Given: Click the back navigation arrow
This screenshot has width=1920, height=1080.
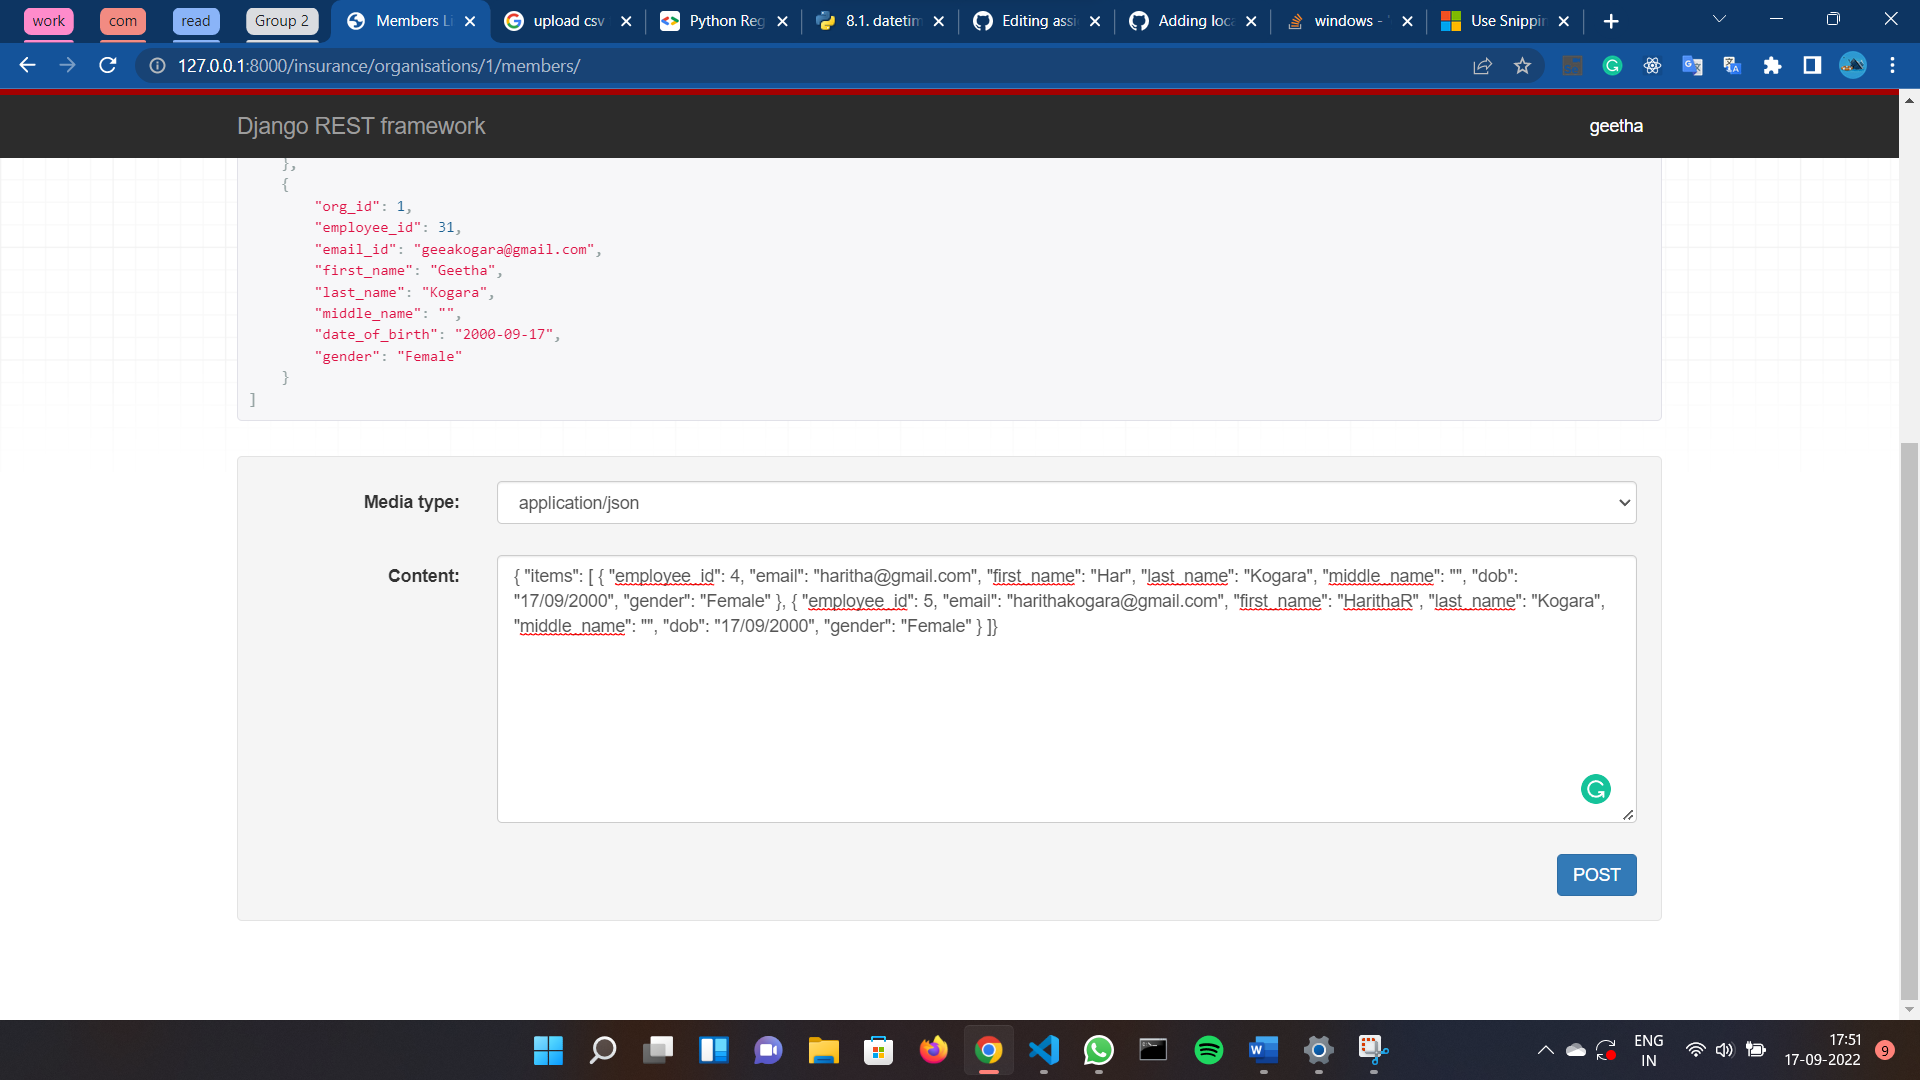Looking at the screenshot, I should click(x=26, y=65).
